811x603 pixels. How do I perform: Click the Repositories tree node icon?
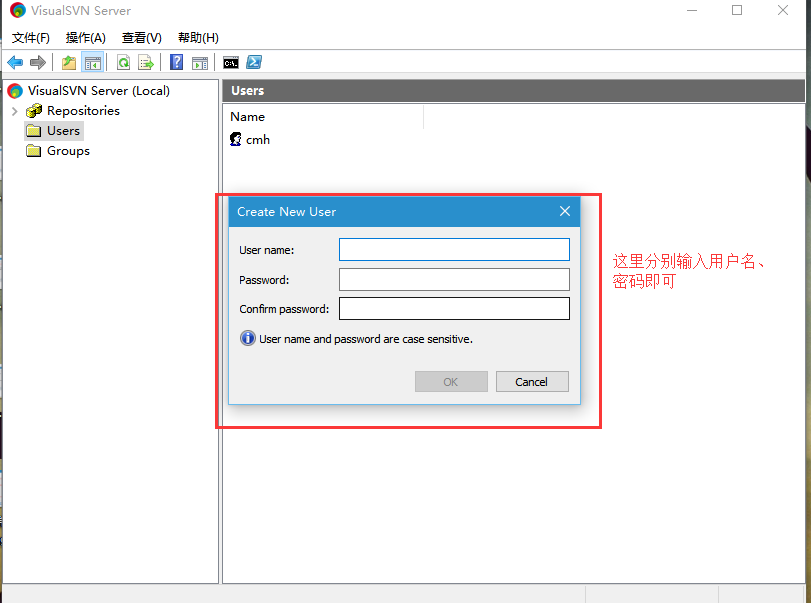click(x=34, y=111)
